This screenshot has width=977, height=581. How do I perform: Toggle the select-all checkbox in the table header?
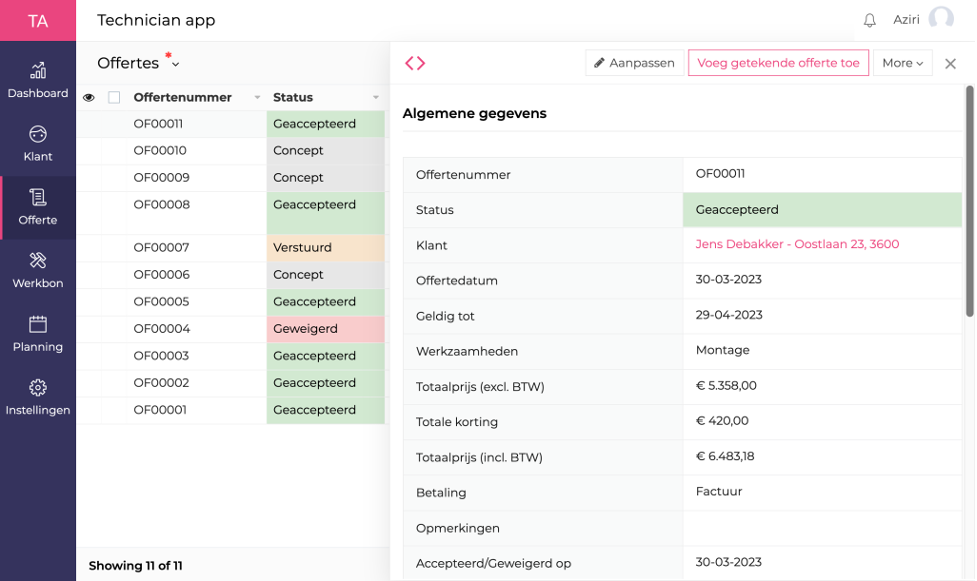click(115, 97)
